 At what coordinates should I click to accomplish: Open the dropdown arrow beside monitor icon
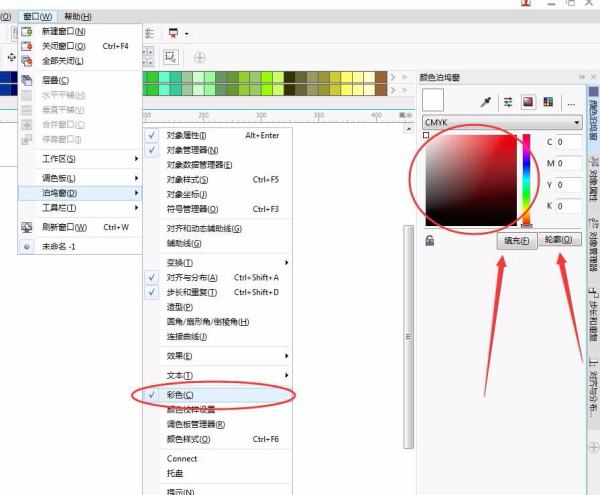tap(186, 34)
